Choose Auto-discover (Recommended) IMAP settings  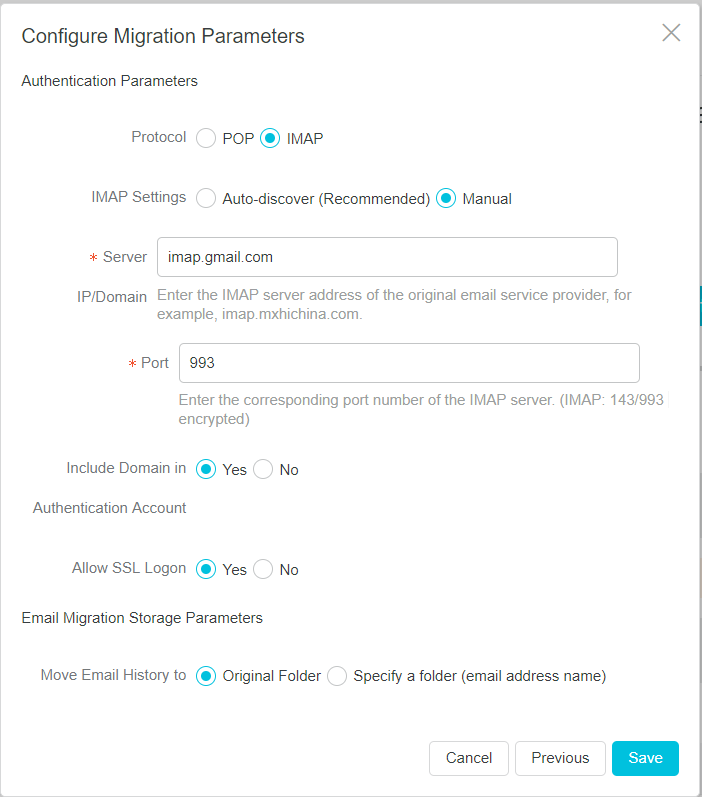click(206, 199)
